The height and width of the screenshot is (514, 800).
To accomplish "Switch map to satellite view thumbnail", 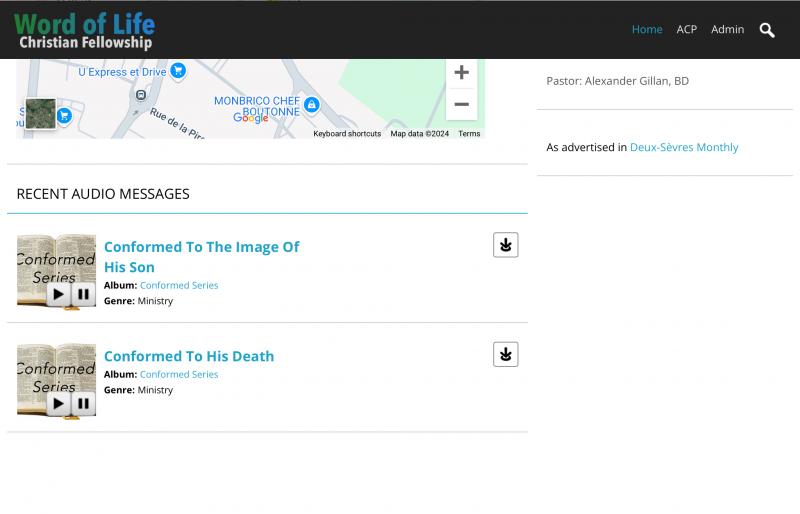I will pos(41,113).
